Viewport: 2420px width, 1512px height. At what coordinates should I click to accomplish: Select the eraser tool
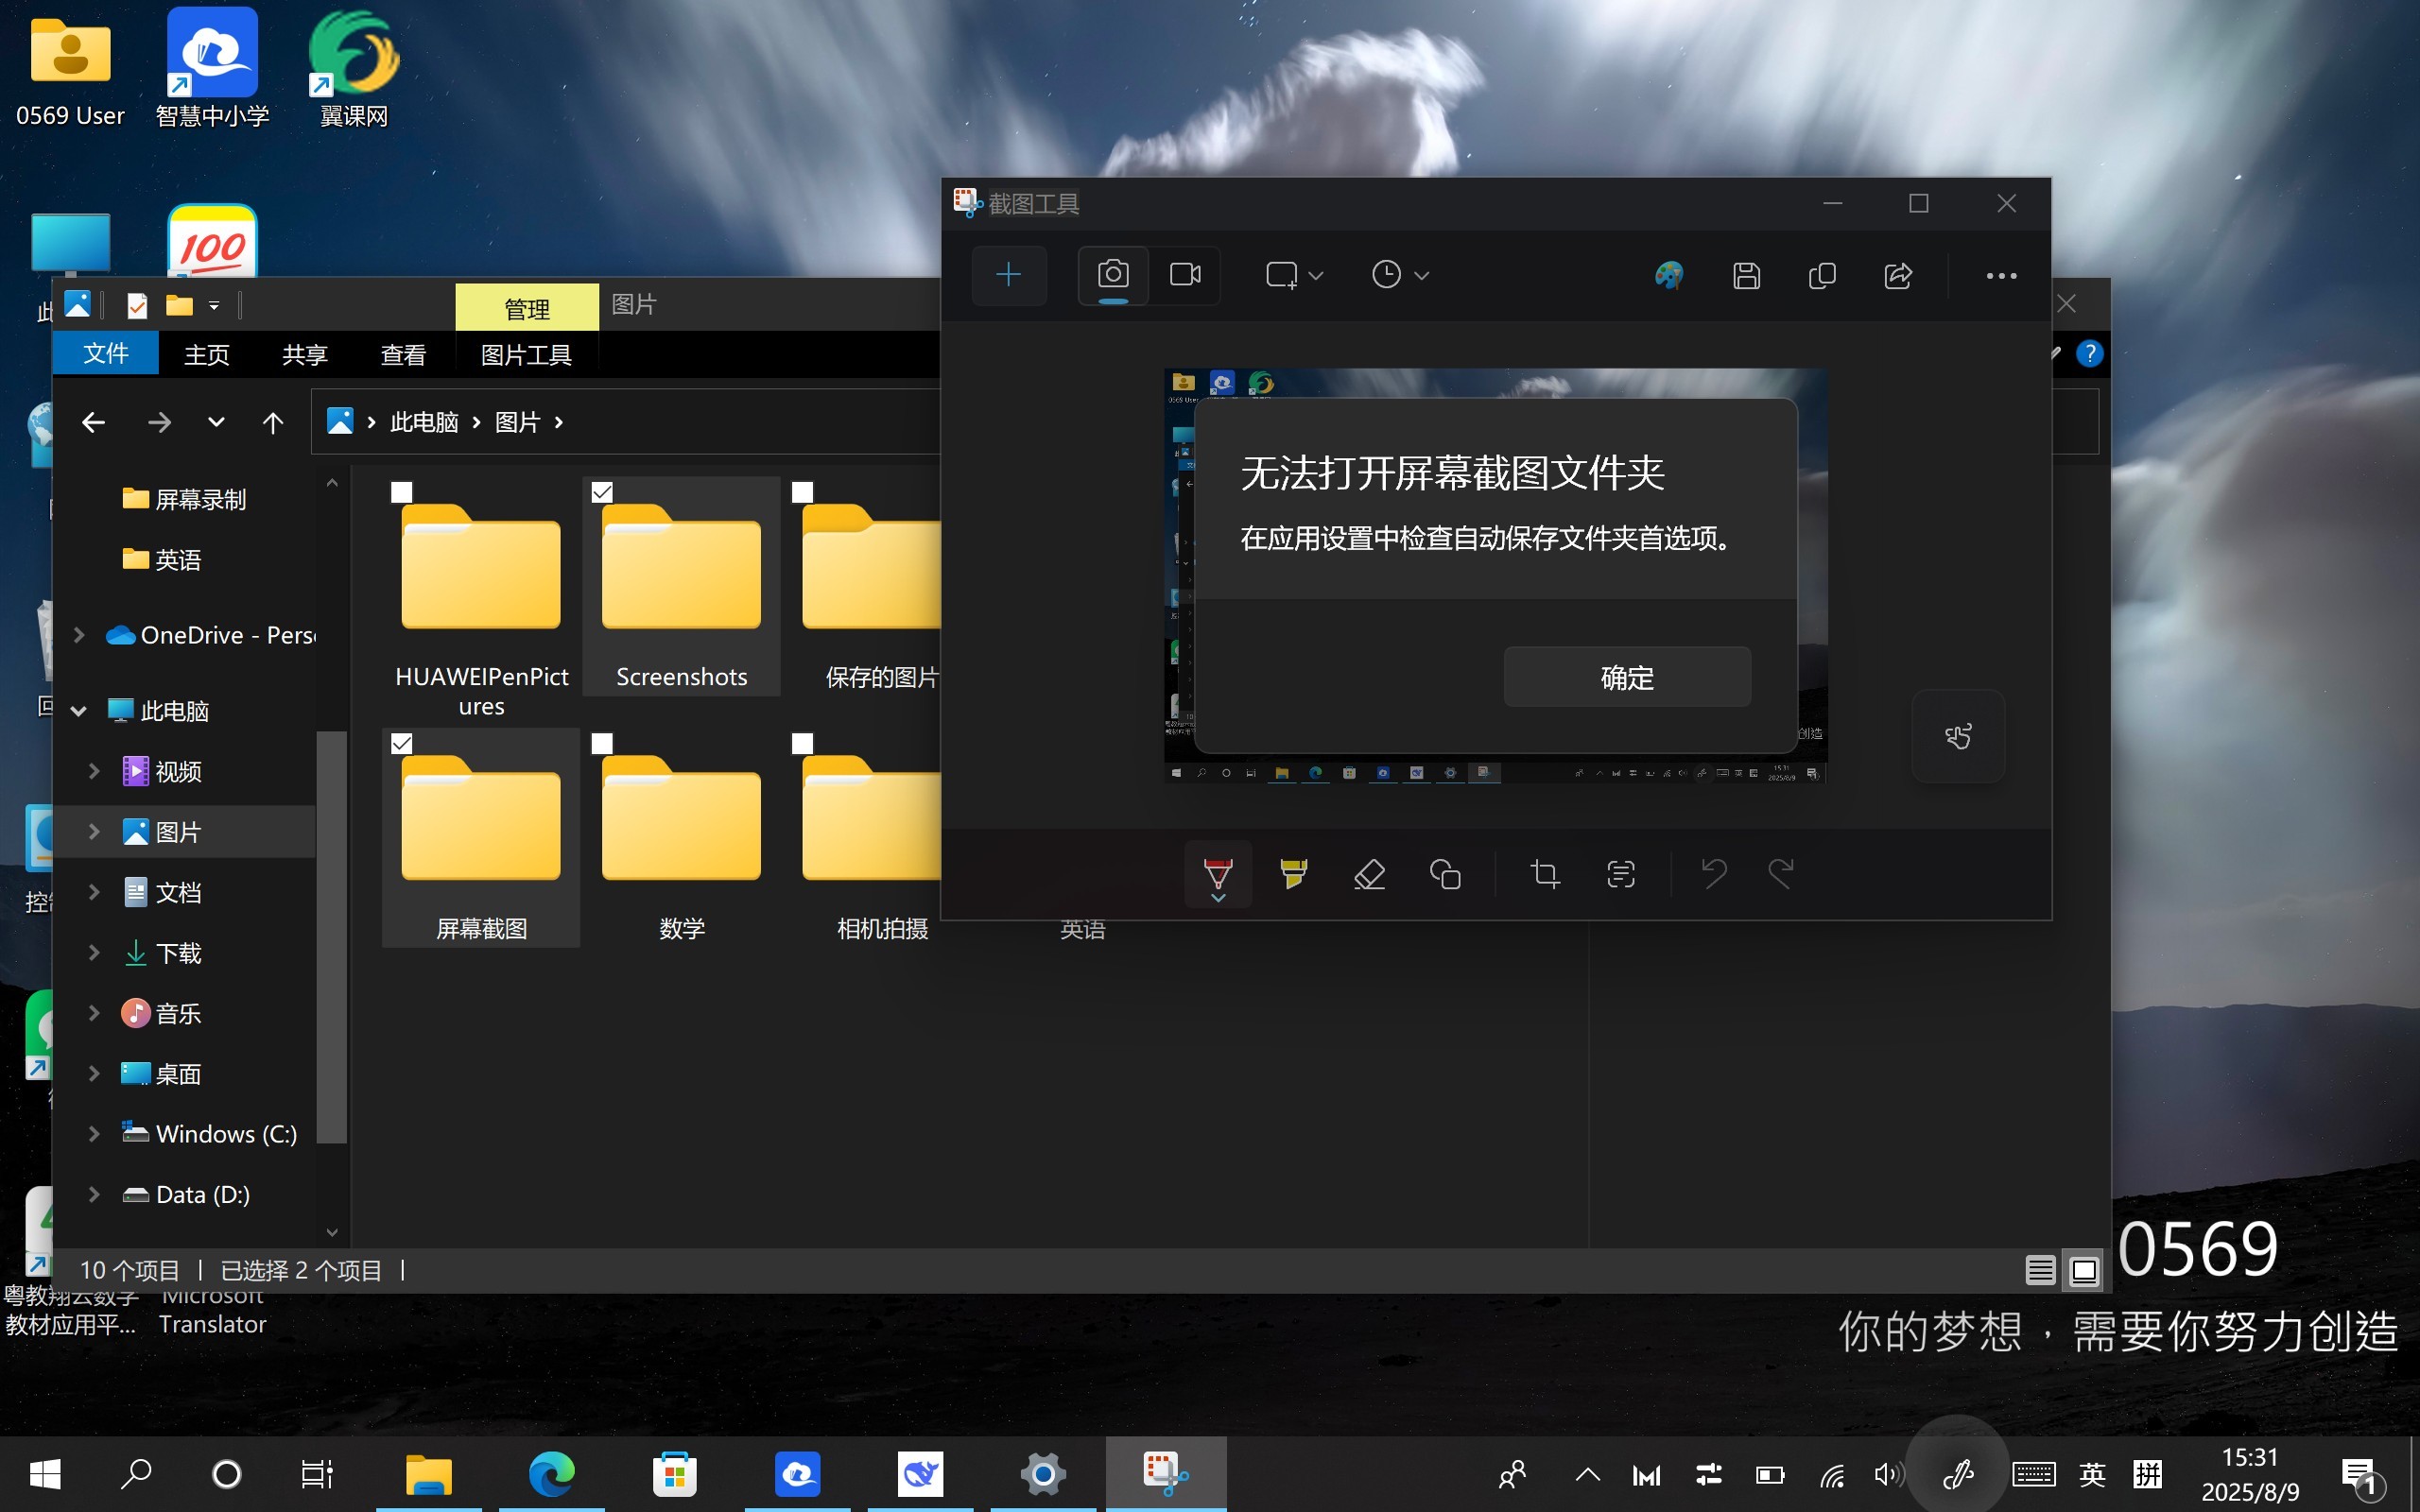click(x=1369, y=874)
